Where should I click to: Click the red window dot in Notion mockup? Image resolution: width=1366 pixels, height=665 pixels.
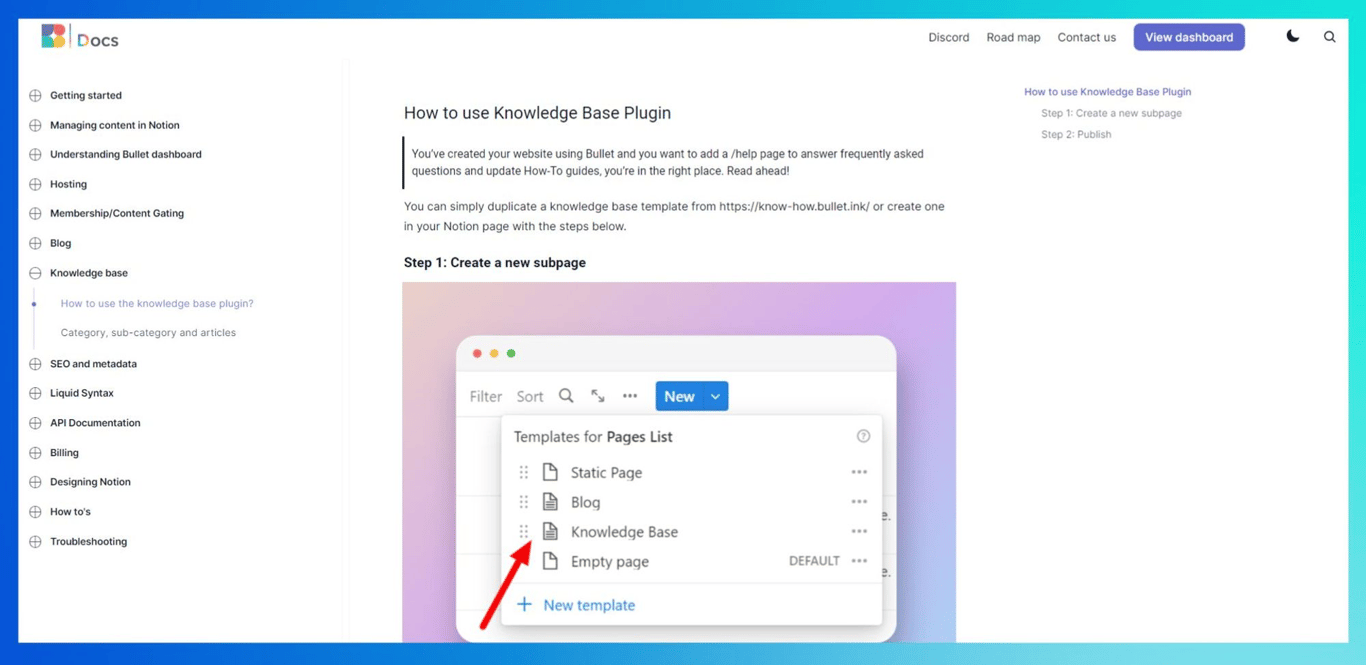(x=477, y=353)
